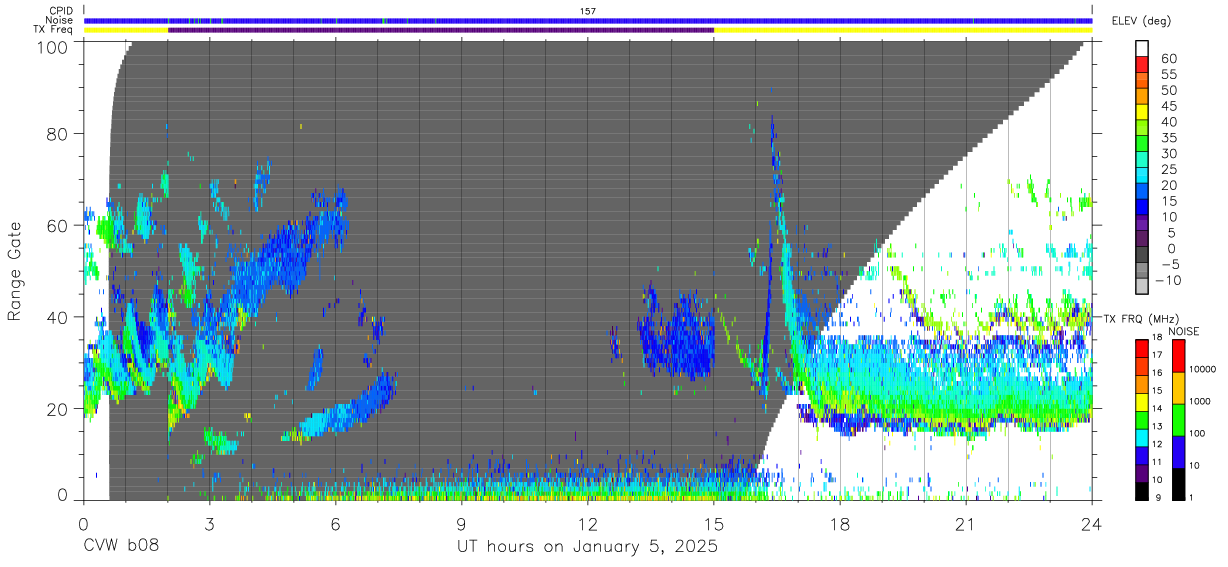Screen dimensions: 1228x567
Task: Click the 10000 label on NOISE scale
Action: (x=1205, y=370)
